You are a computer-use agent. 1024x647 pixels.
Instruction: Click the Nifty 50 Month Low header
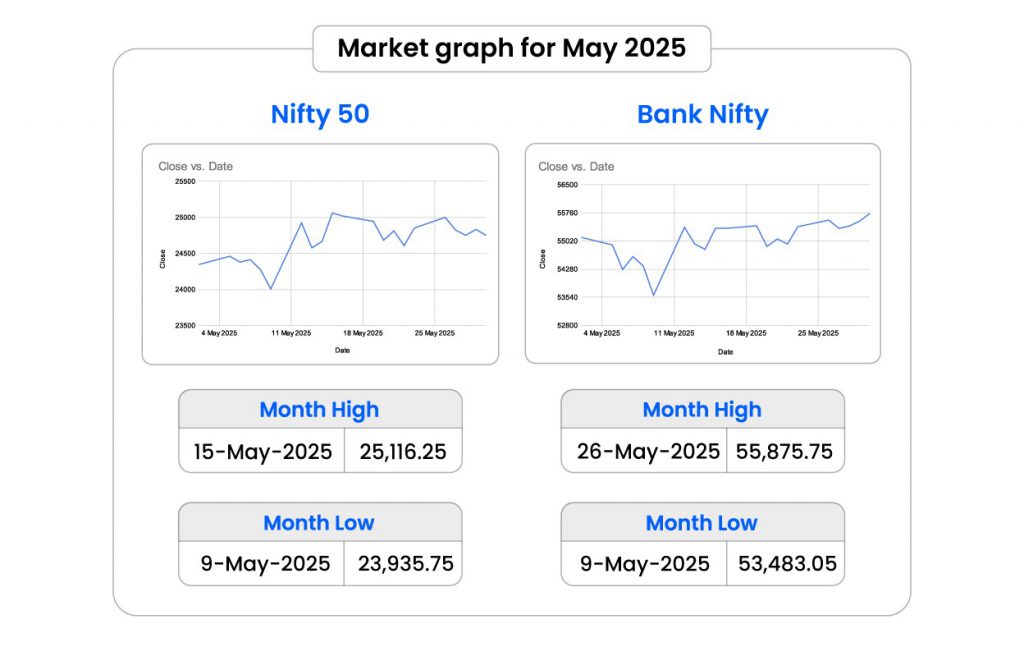point(319,522)
